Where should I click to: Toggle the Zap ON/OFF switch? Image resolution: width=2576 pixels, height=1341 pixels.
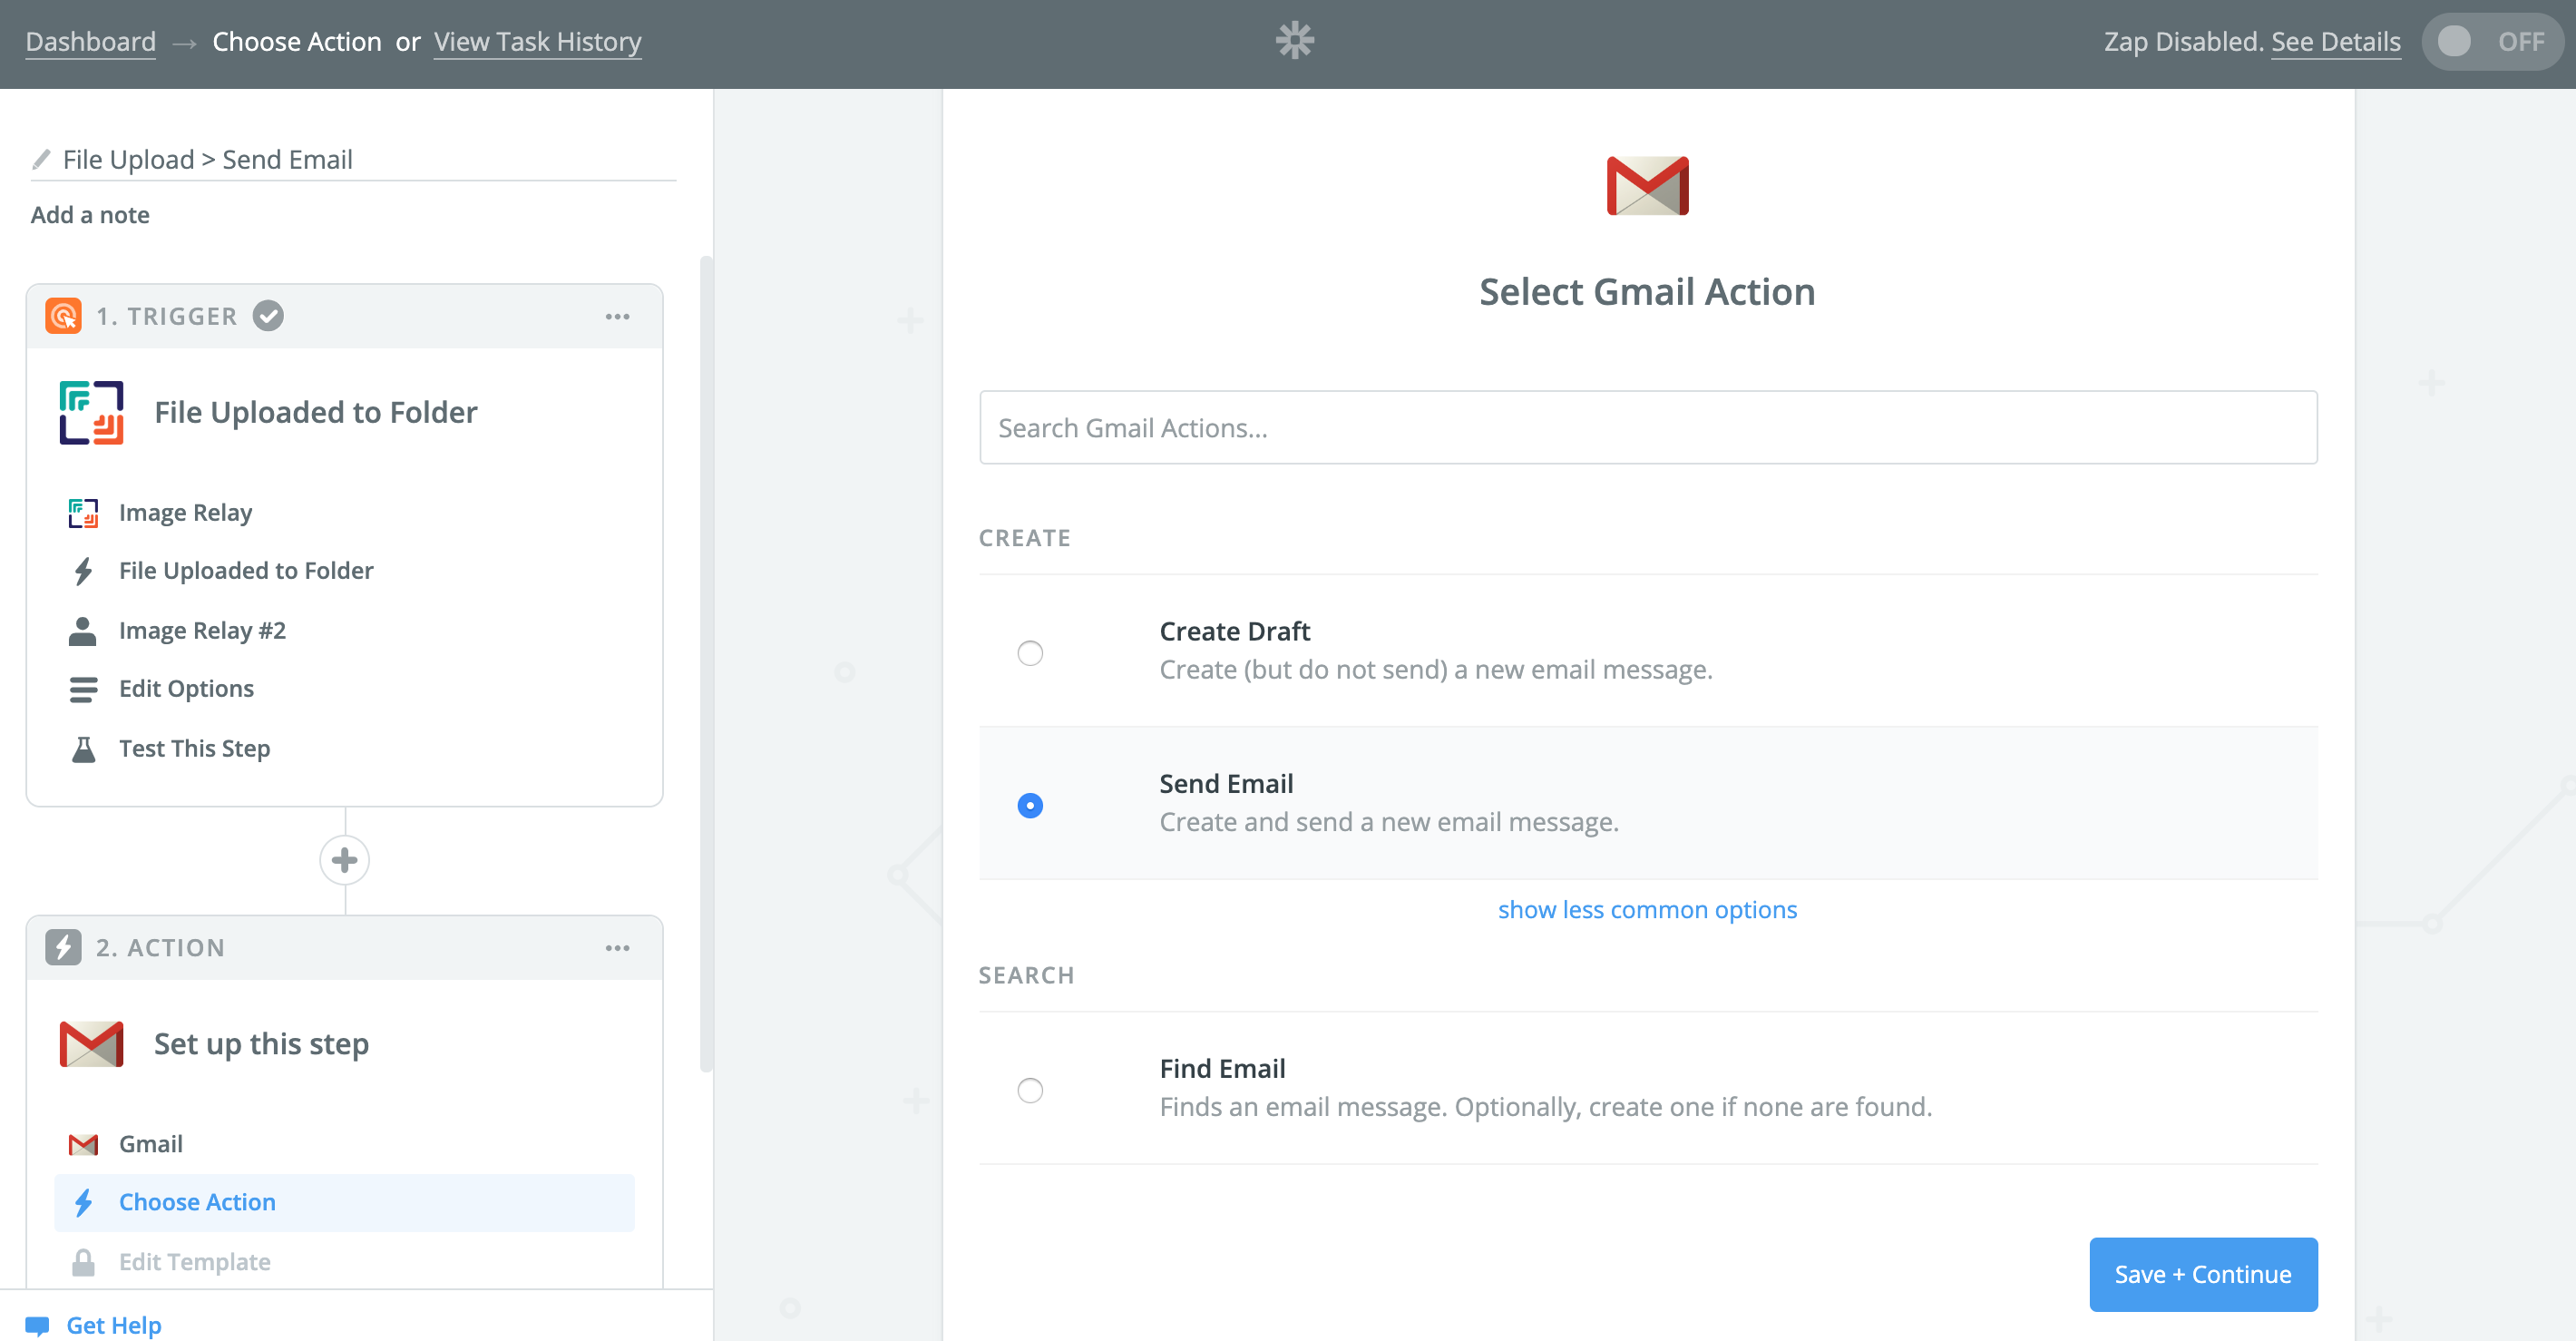(x=2491, y=42)
